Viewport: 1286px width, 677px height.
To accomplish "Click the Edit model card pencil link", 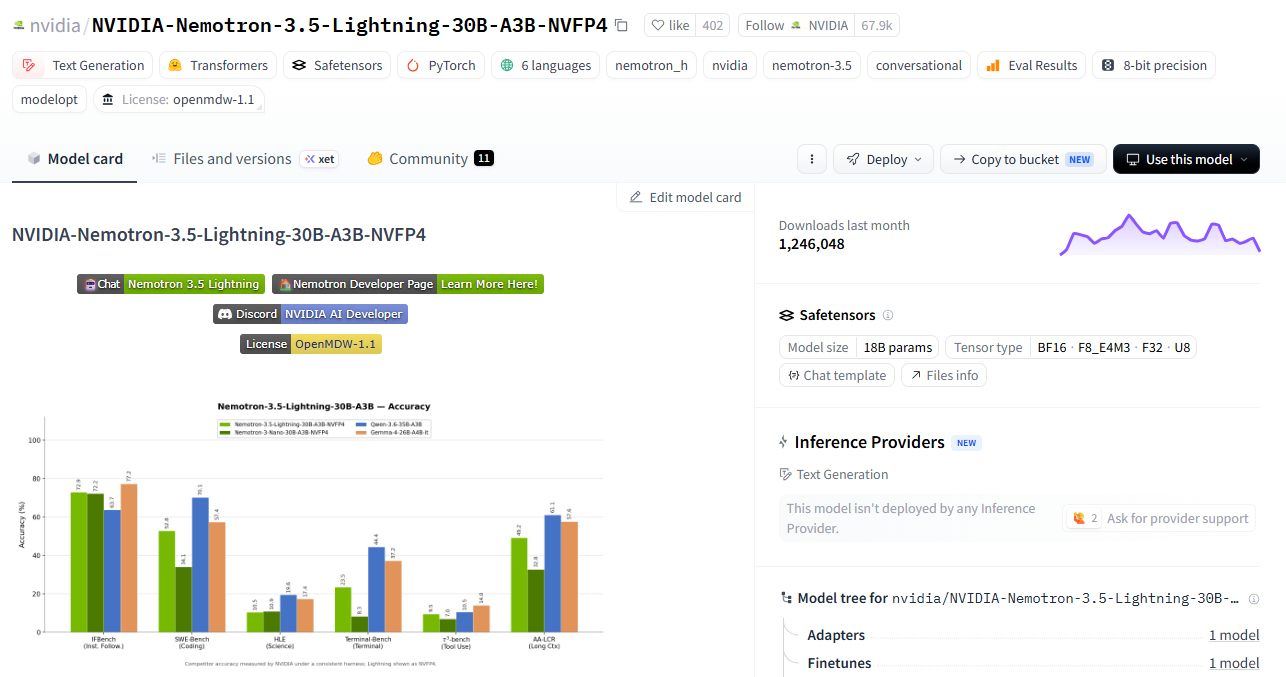I will click(685, 197).
